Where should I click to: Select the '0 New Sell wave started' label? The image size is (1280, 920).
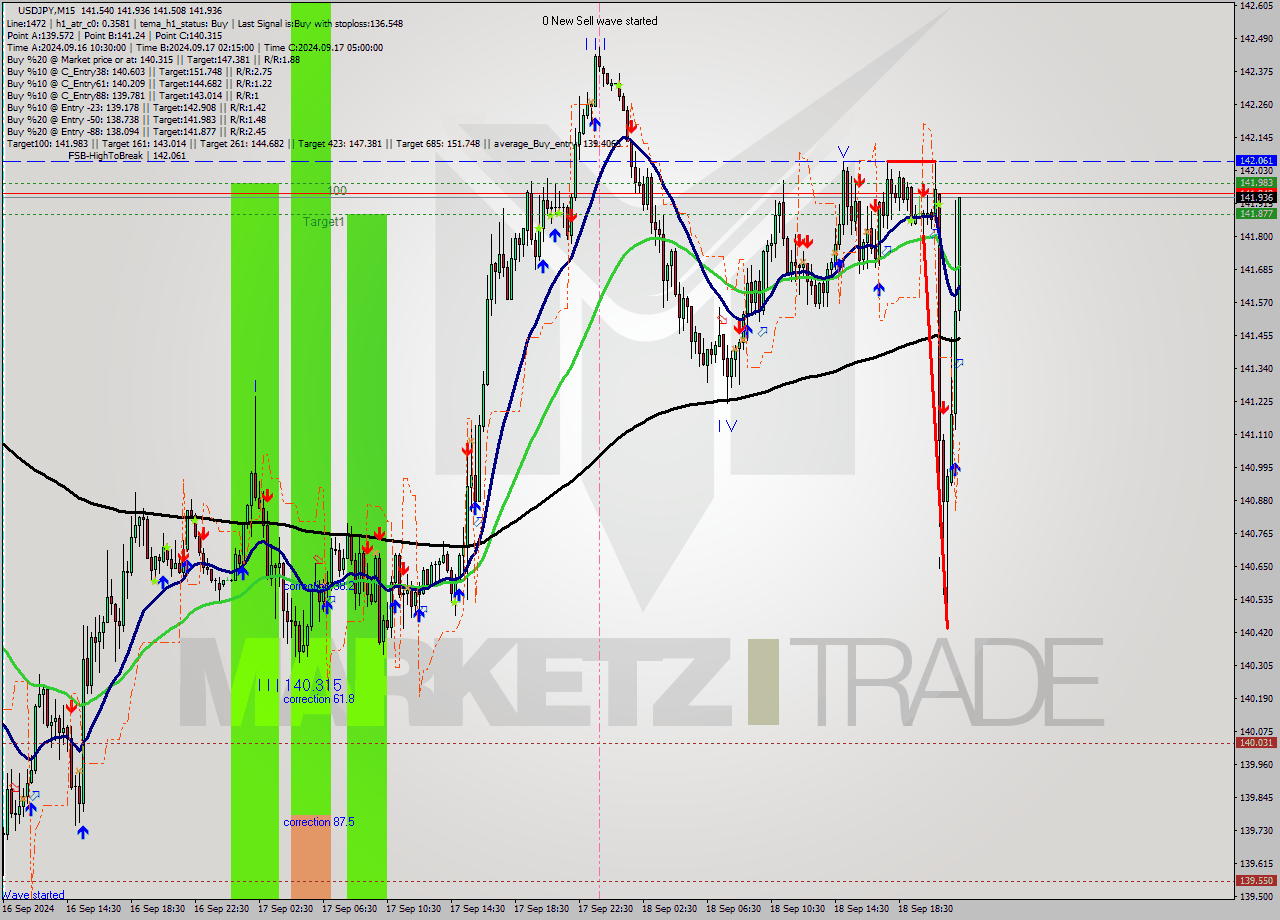[x=600, y=21]
